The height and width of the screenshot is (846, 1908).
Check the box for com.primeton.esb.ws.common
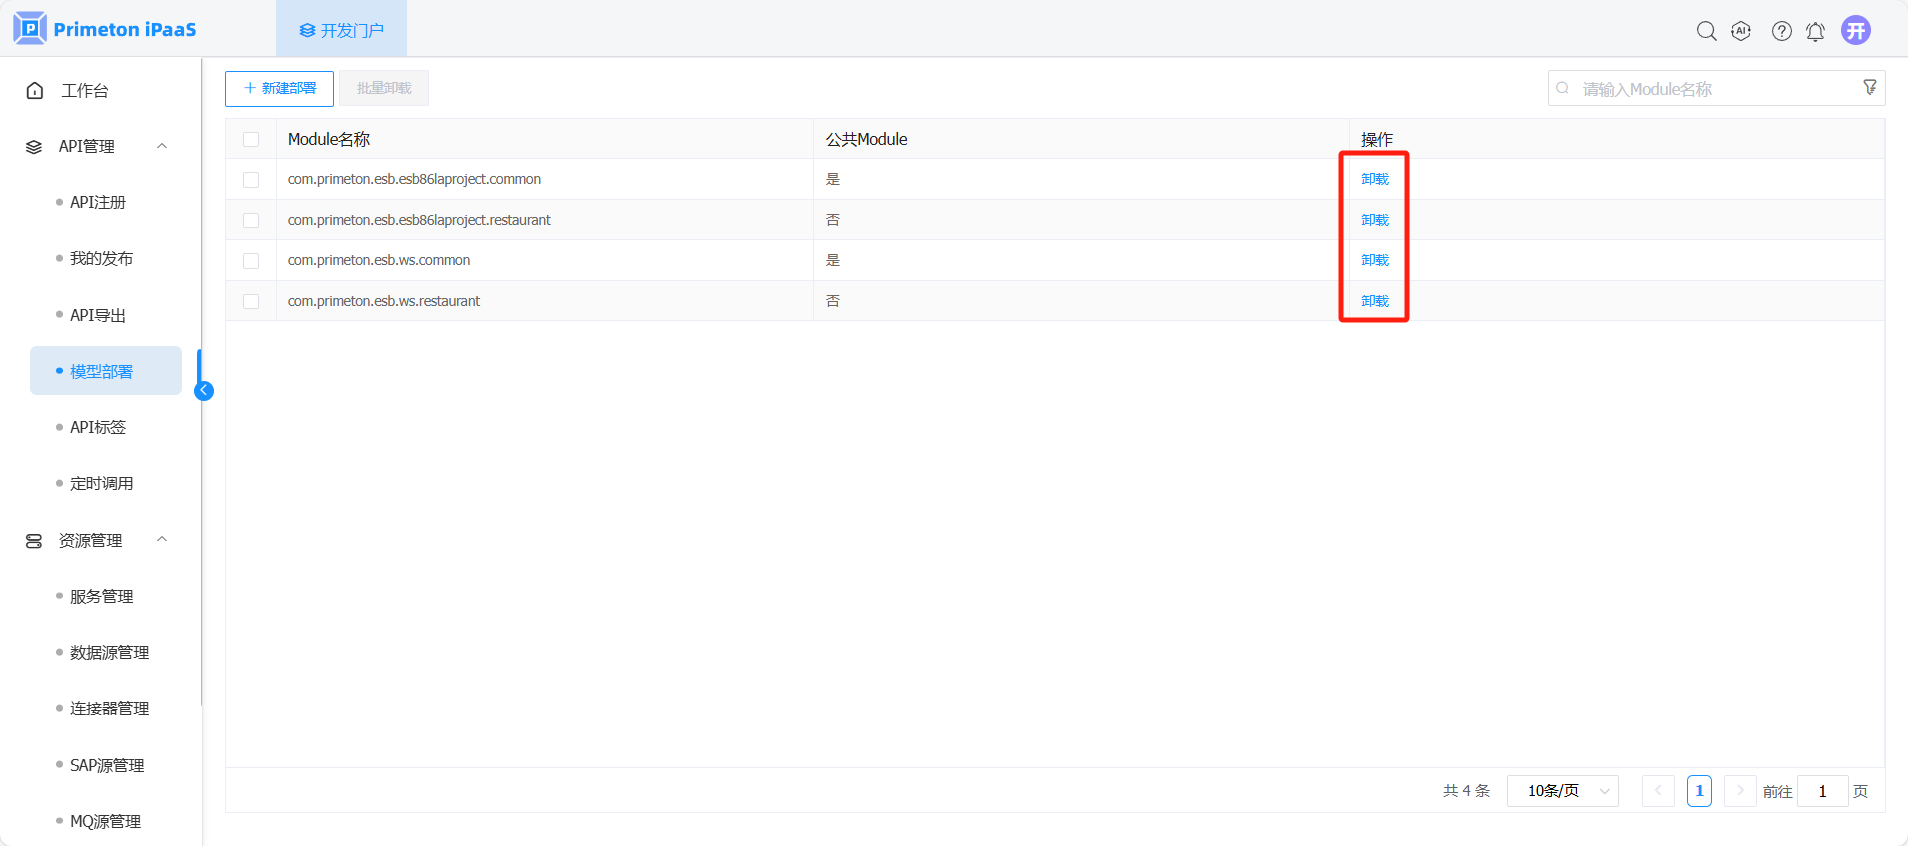[x=251, y=261]
